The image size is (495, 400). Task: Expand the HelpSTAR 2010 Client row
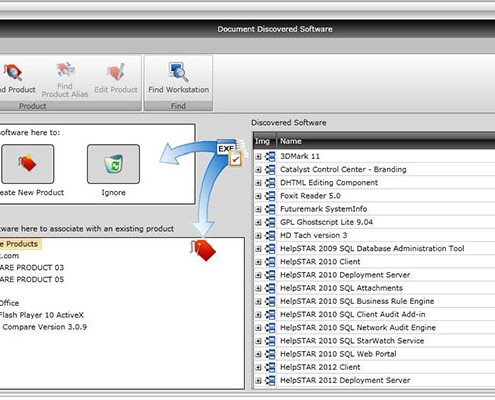pos(258,262)
